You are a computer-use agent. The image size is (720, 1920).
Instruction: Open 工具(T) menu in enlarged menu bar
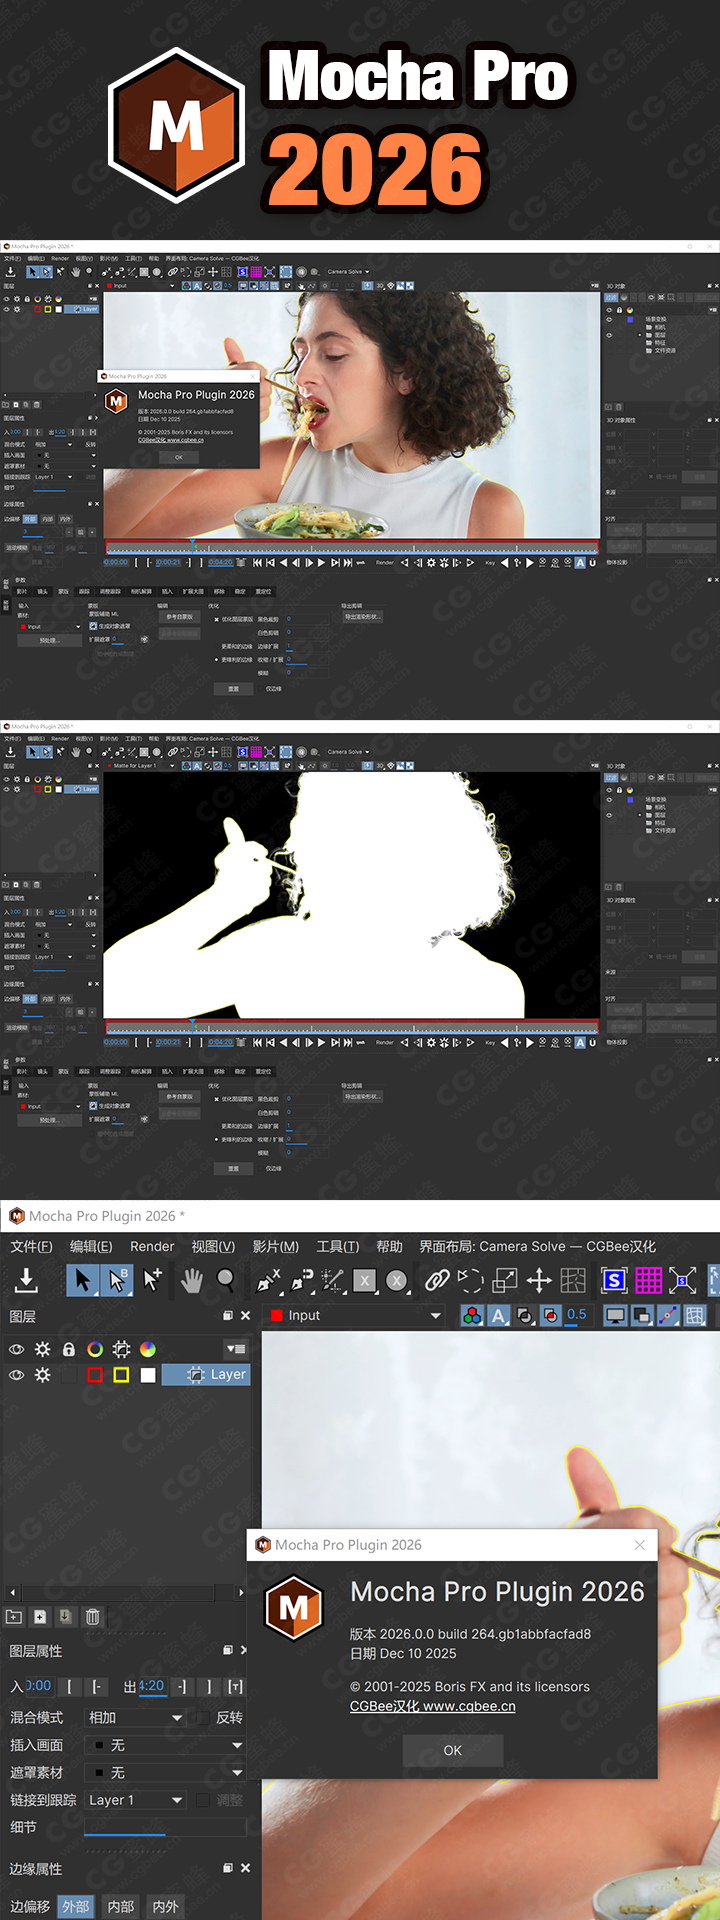[337, 1246]
